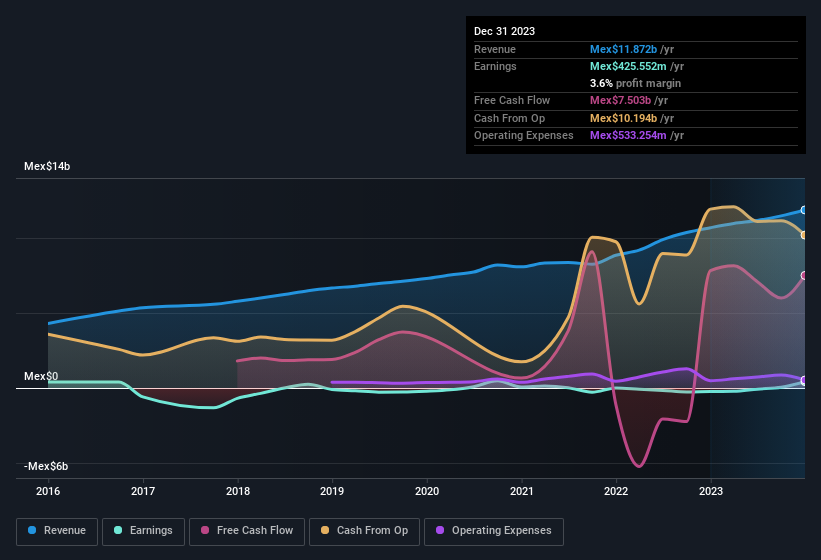Toggle the Free Cash Flow legend button
This screenshot has width=821, height=560.
coord(247,531)
